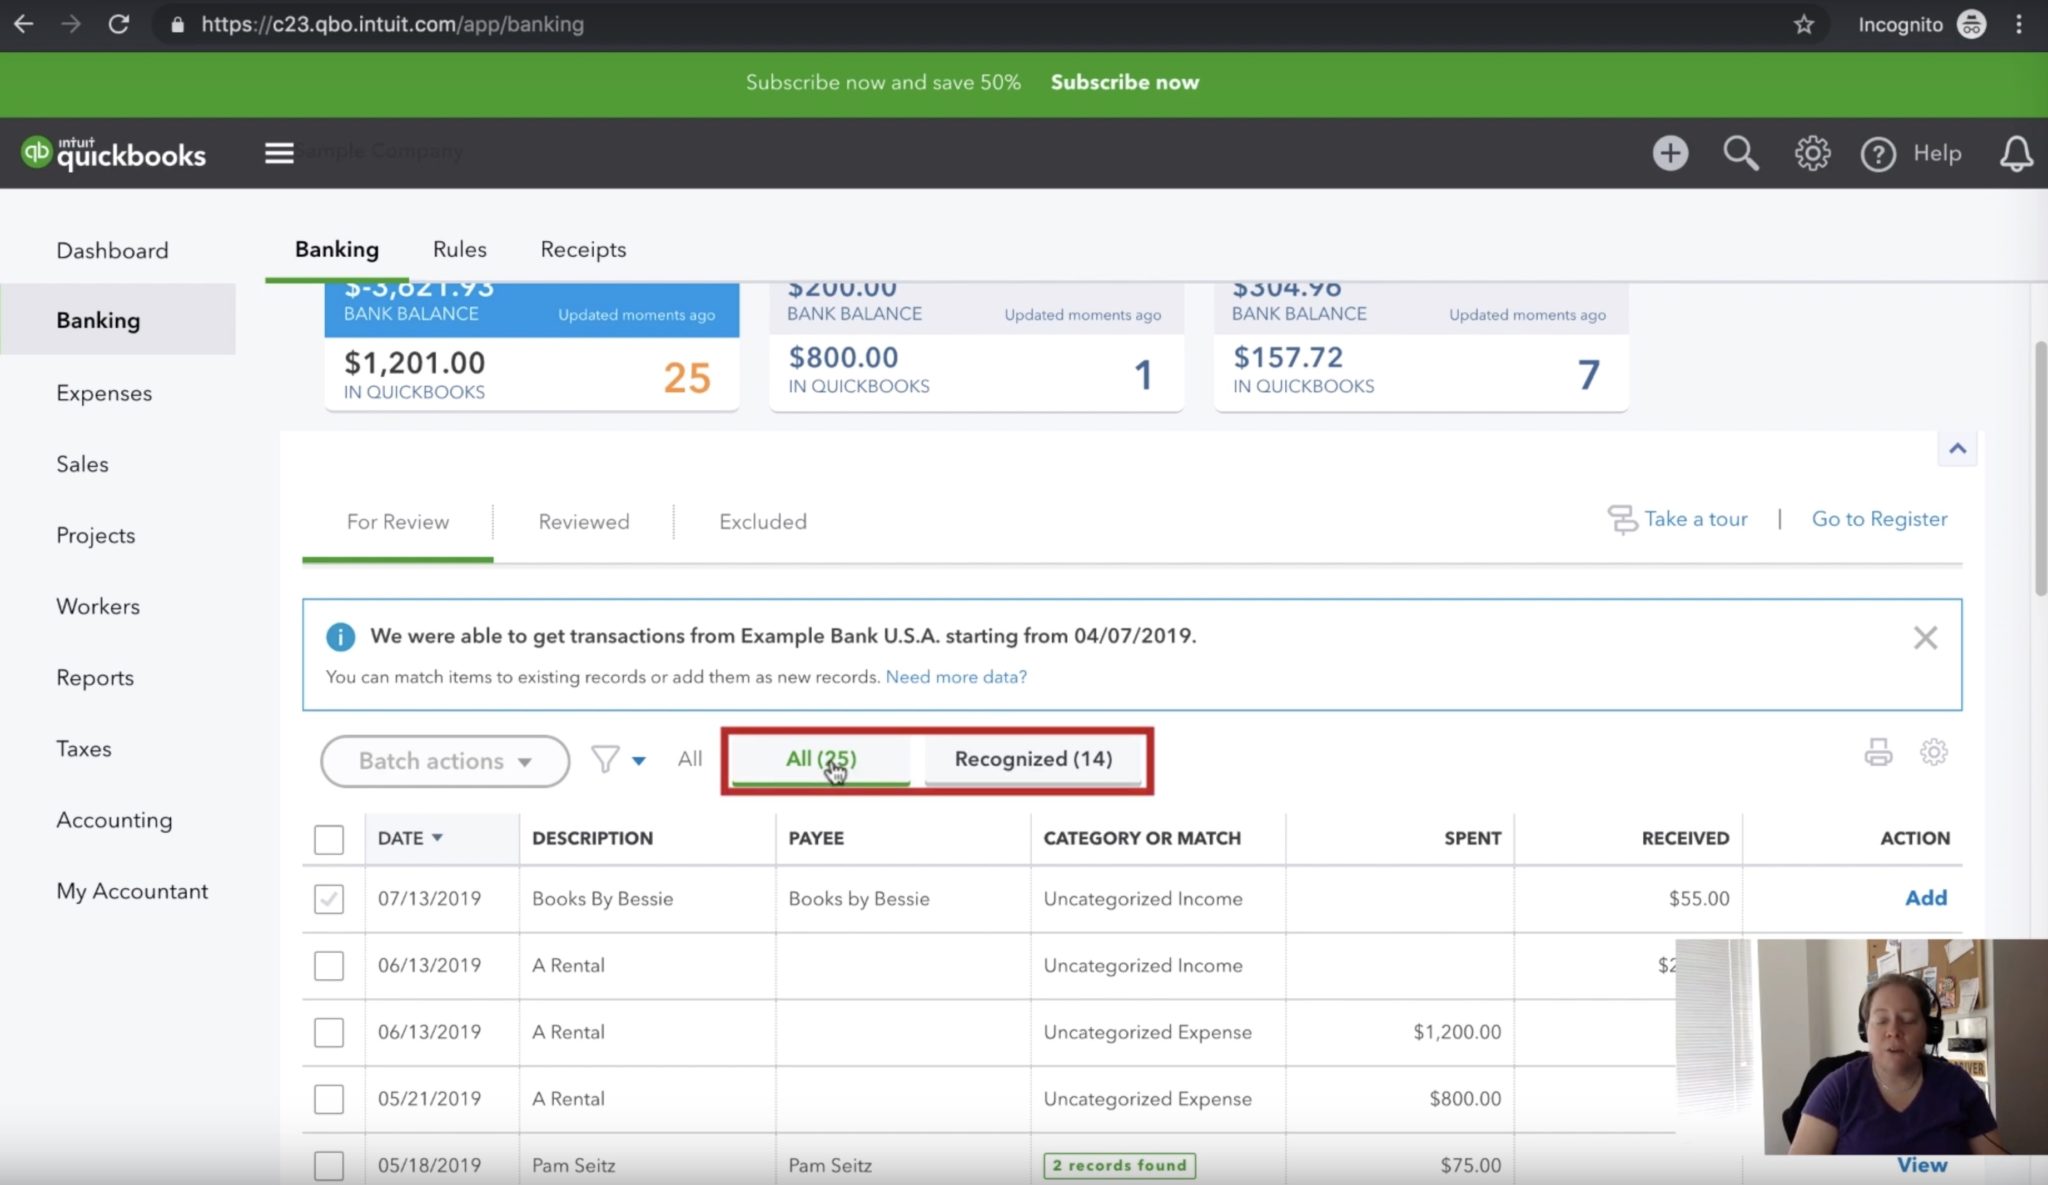
Task: Collapse the bank cards with up chevron
Action: pos(1957,449)
